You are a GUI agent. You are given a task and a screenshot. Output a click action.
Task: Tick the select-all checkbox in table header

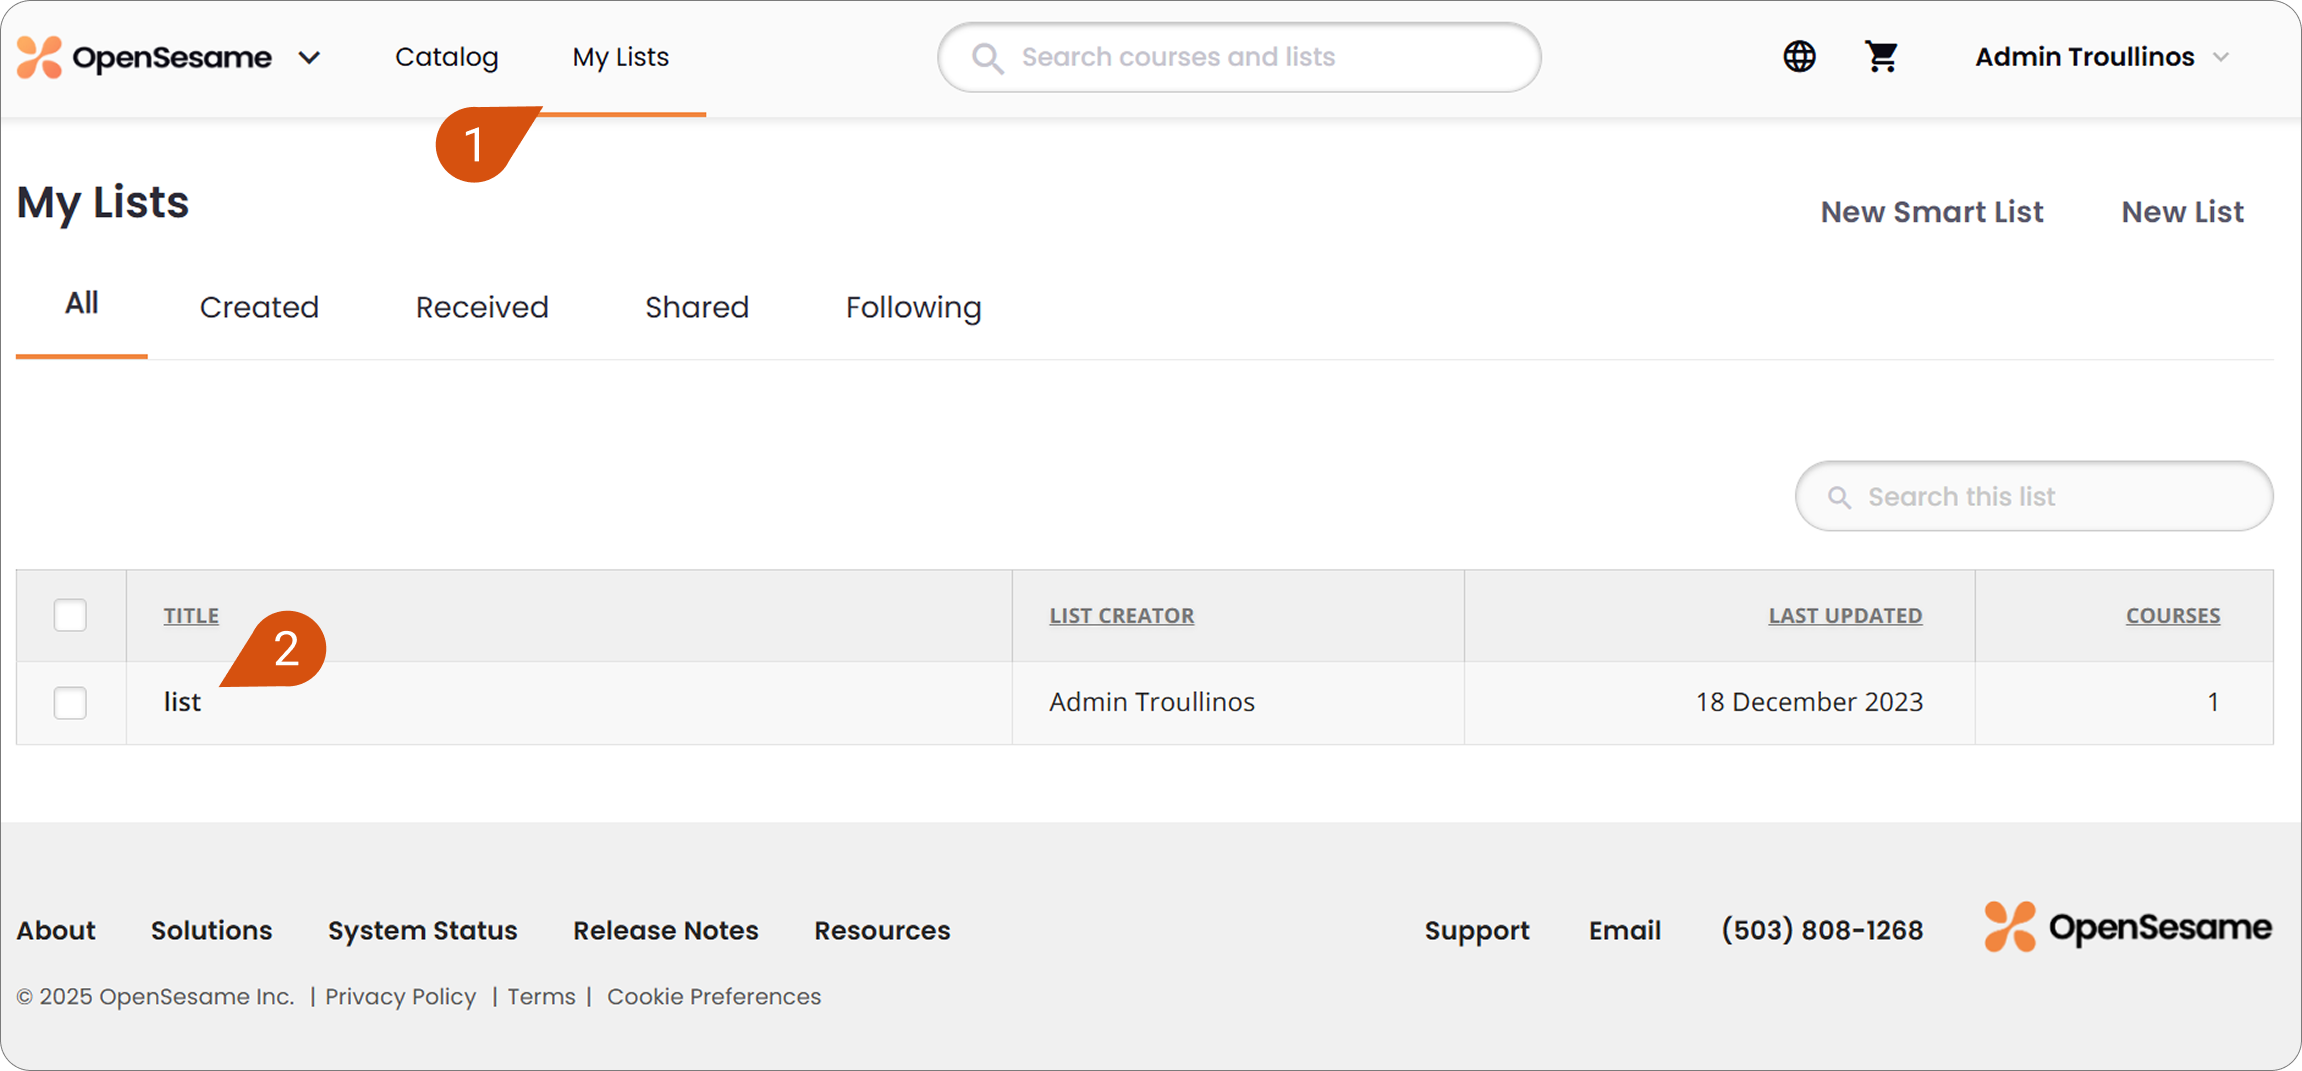(x=70, y=615)
